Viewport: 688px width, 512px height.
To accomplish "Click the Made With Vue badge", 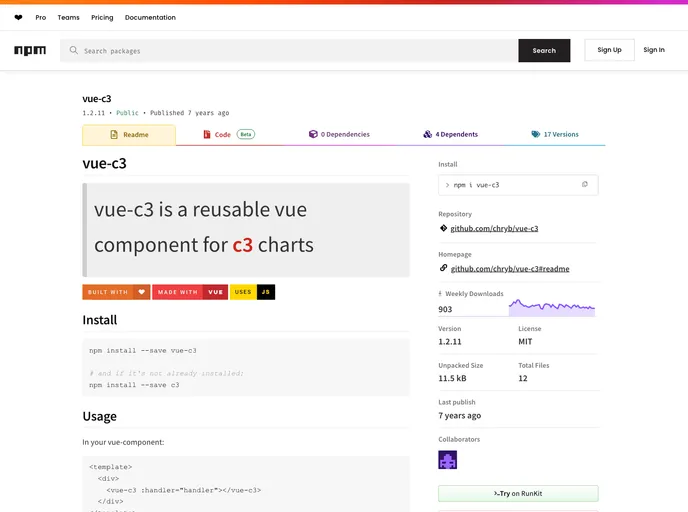I will (x=190, y=292).
